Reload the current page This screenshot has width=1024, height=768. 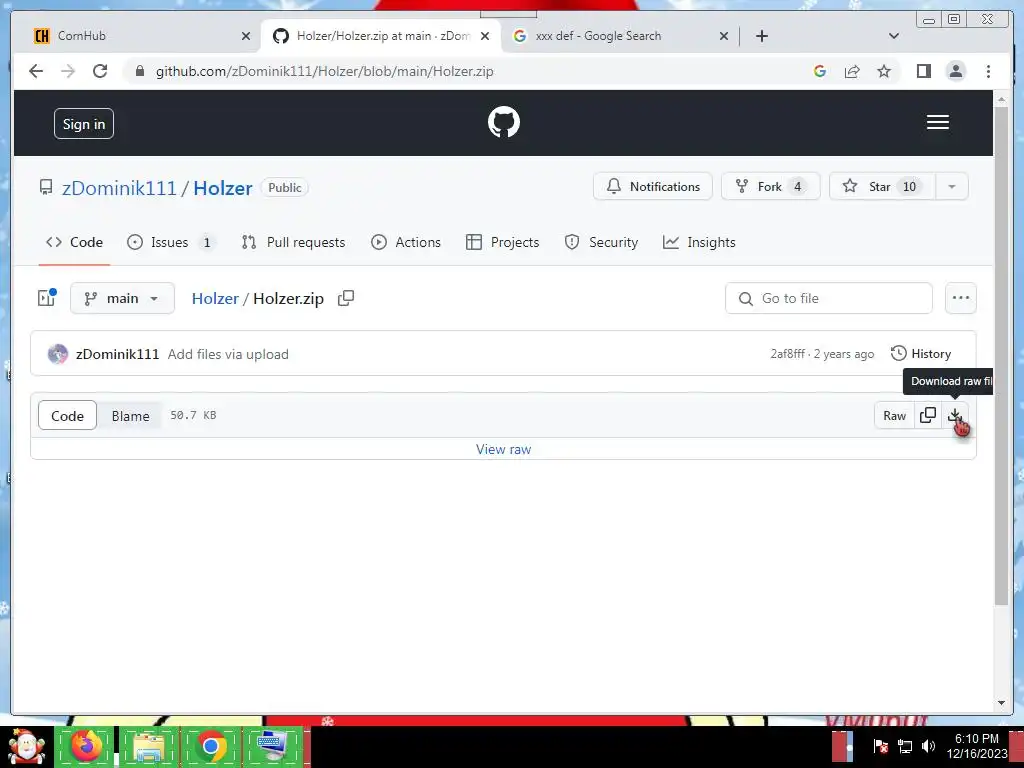[100, 71]
